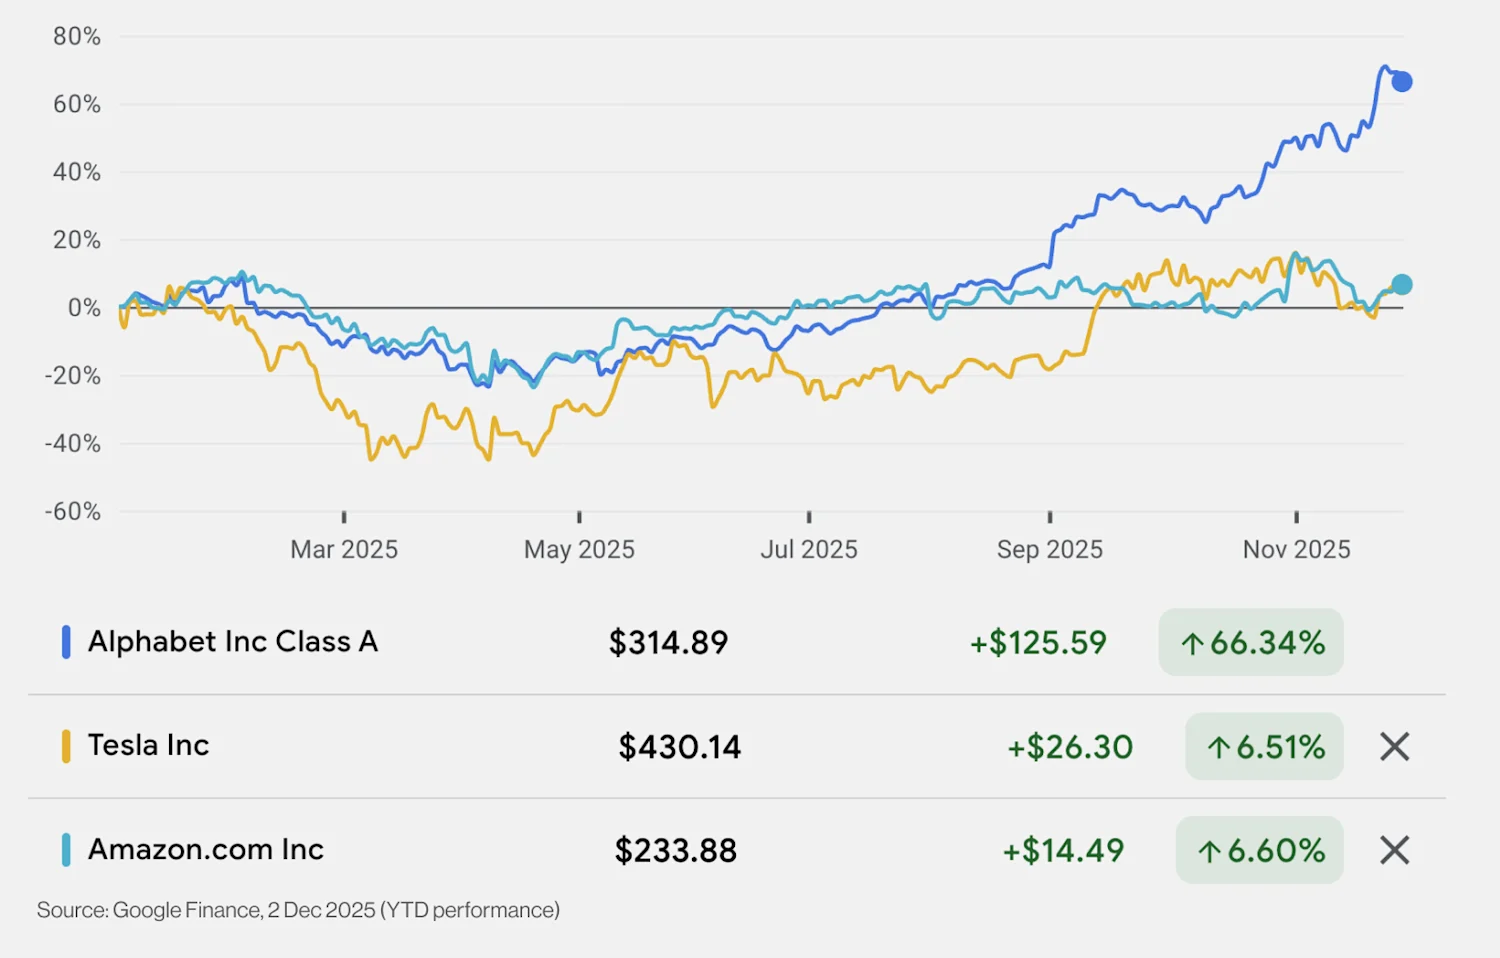Toggle visibility of the Tesla Inc line
The width and height of the screenshot is (1500, 958).
pyautogui.click(x=148, y=746)
